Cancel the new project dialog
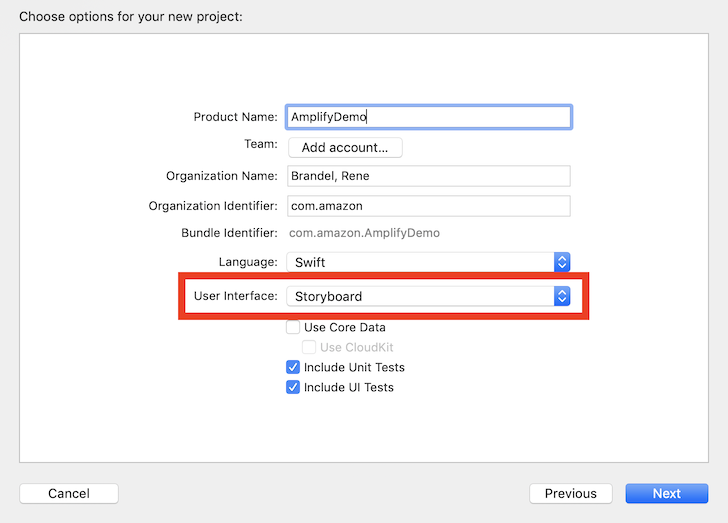Screen dimensions: 728x523 click(69, 493)
